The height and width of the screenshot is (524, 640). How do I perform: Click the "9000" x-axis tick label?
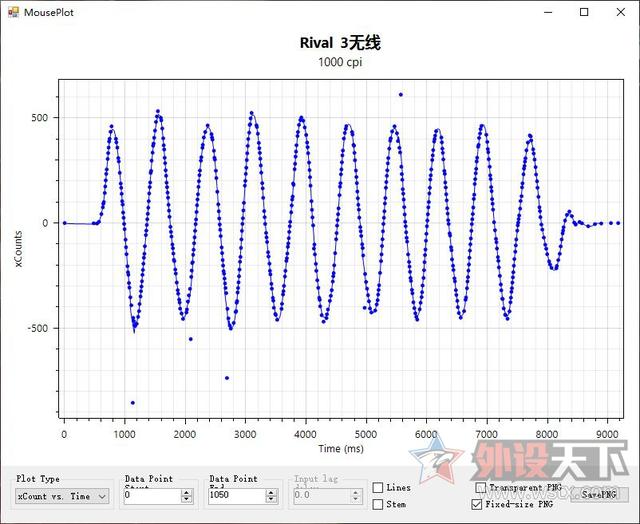click(x=607, y=434)
